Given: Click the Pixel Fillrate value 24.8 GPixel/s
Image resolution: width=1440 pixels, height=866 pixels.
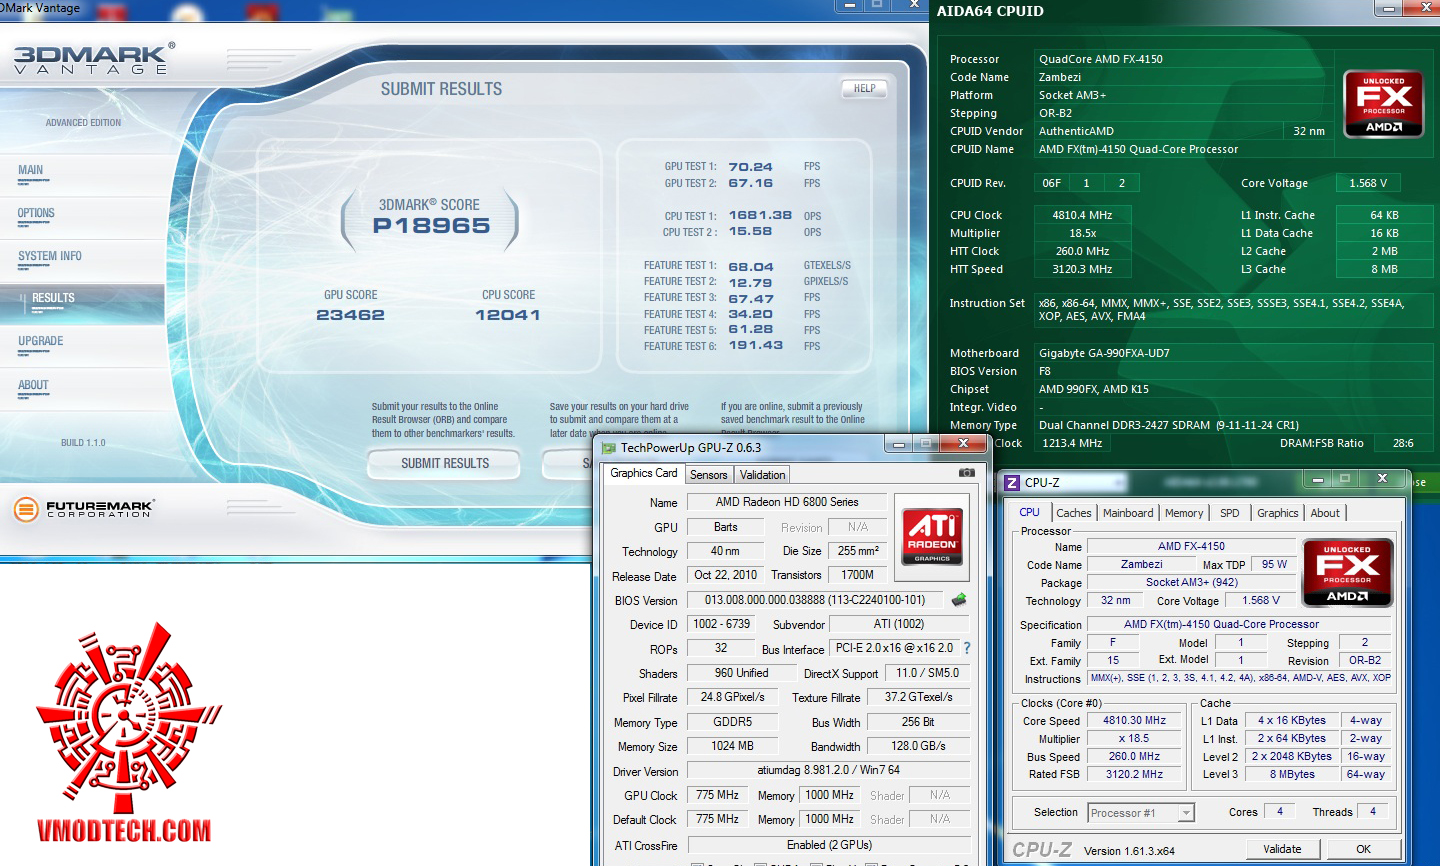Looking at the screenshot, I should pos(733,697).
